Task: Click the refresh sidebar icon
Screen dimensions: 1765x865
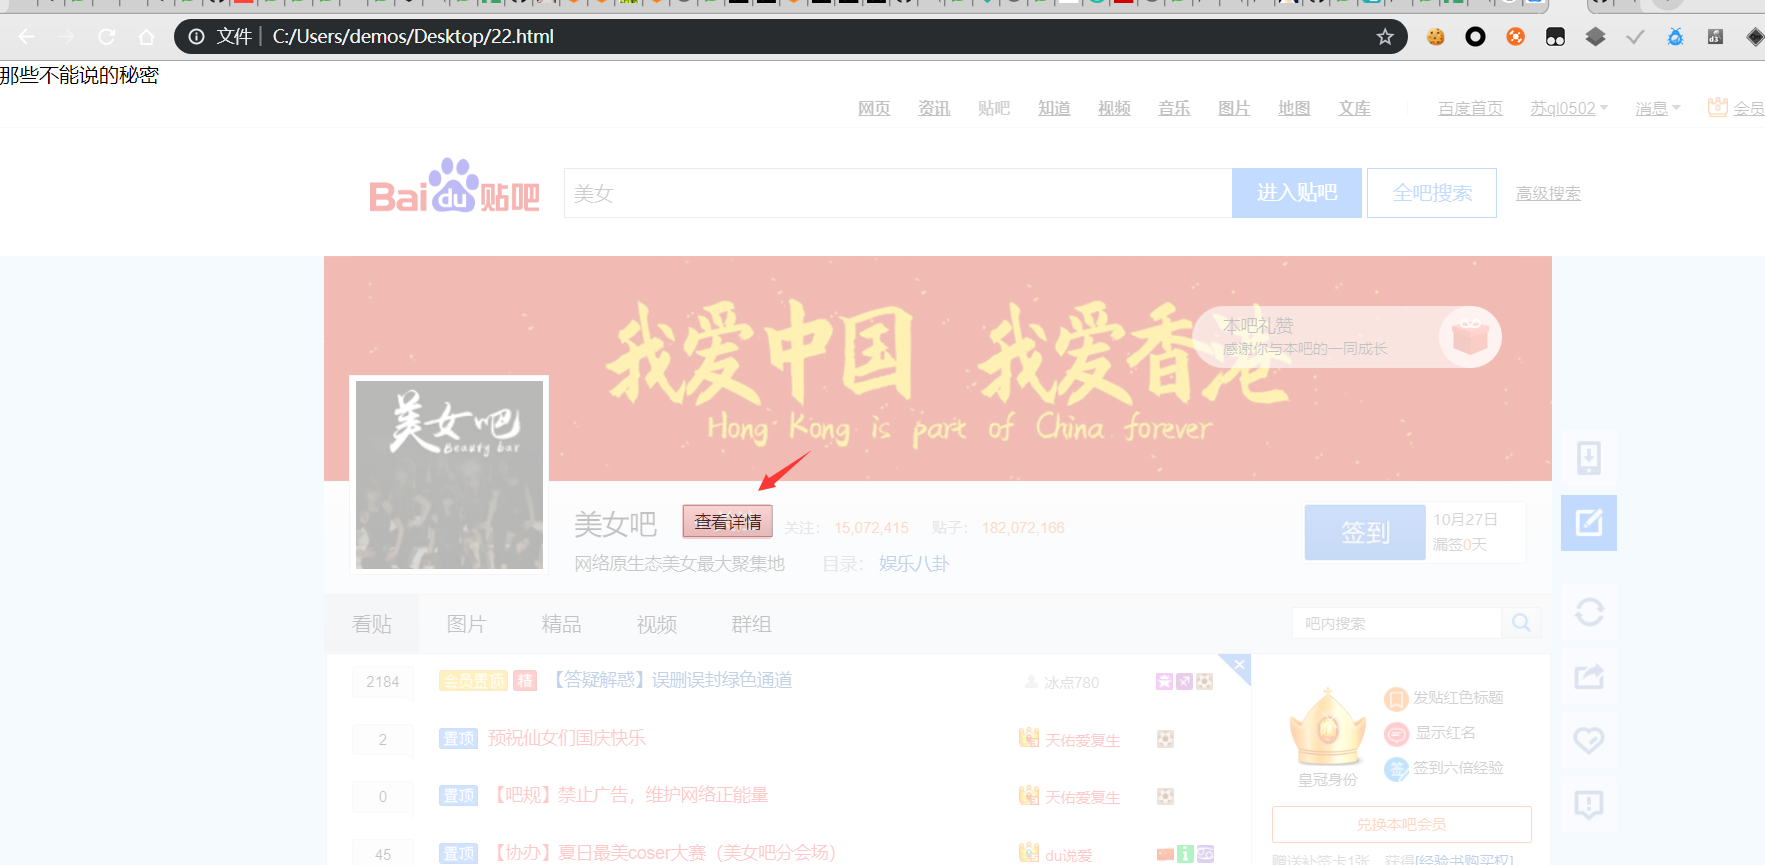Action: [x=1589, y=612]
